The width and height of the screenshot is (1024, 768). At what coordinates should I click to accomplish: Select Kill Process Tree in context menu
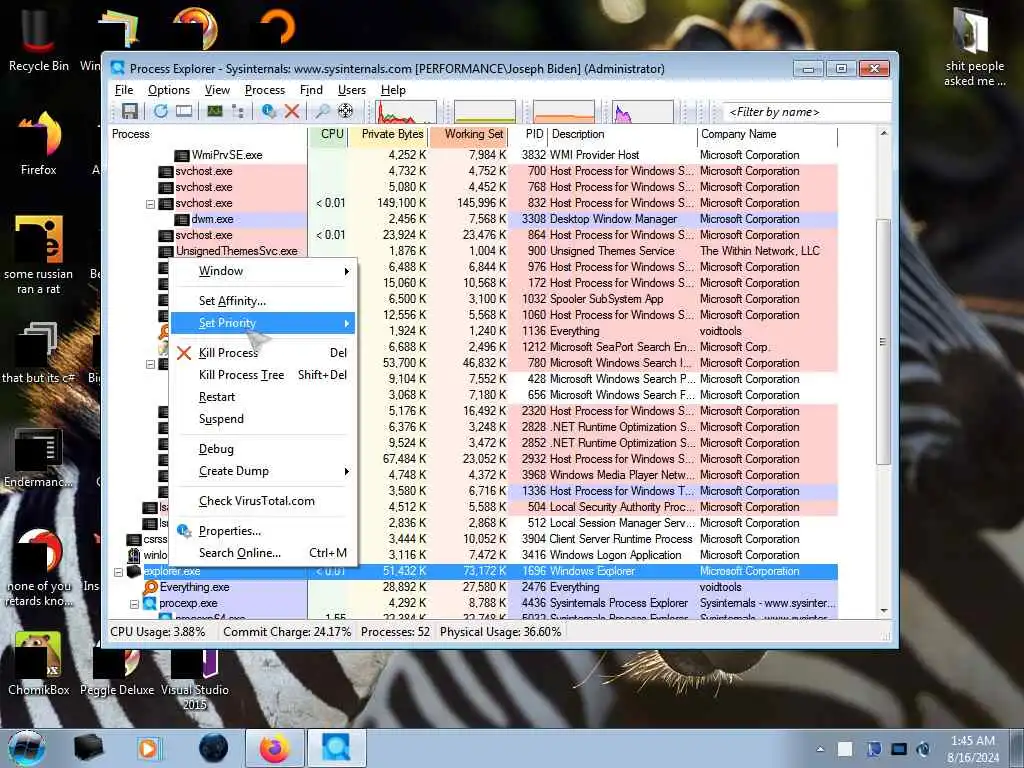[x=263, y=375]
